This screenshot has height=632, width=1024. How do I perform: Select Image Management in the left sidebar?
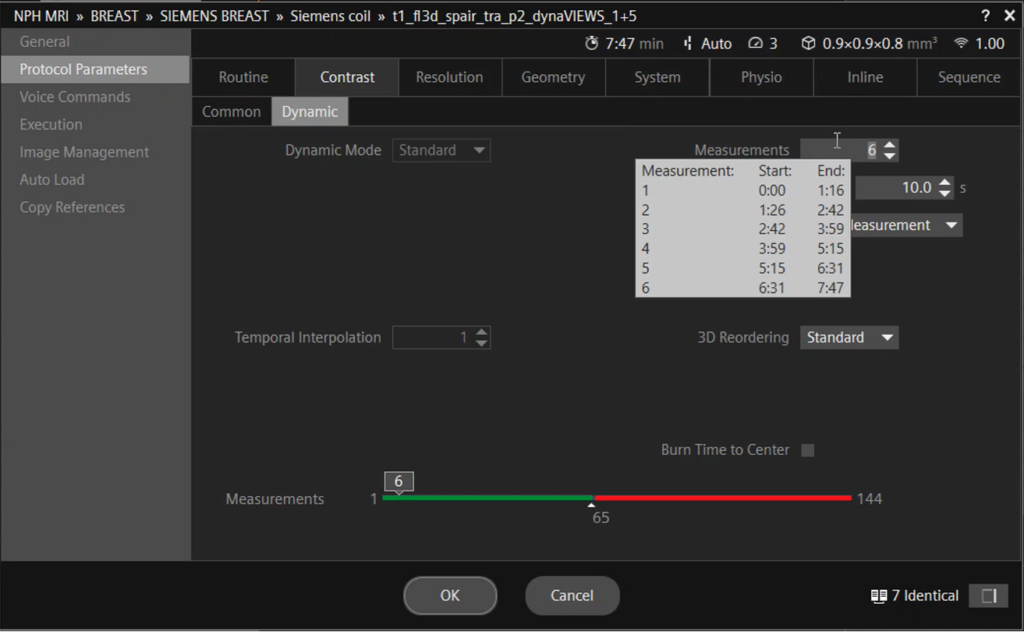point(84,152)
